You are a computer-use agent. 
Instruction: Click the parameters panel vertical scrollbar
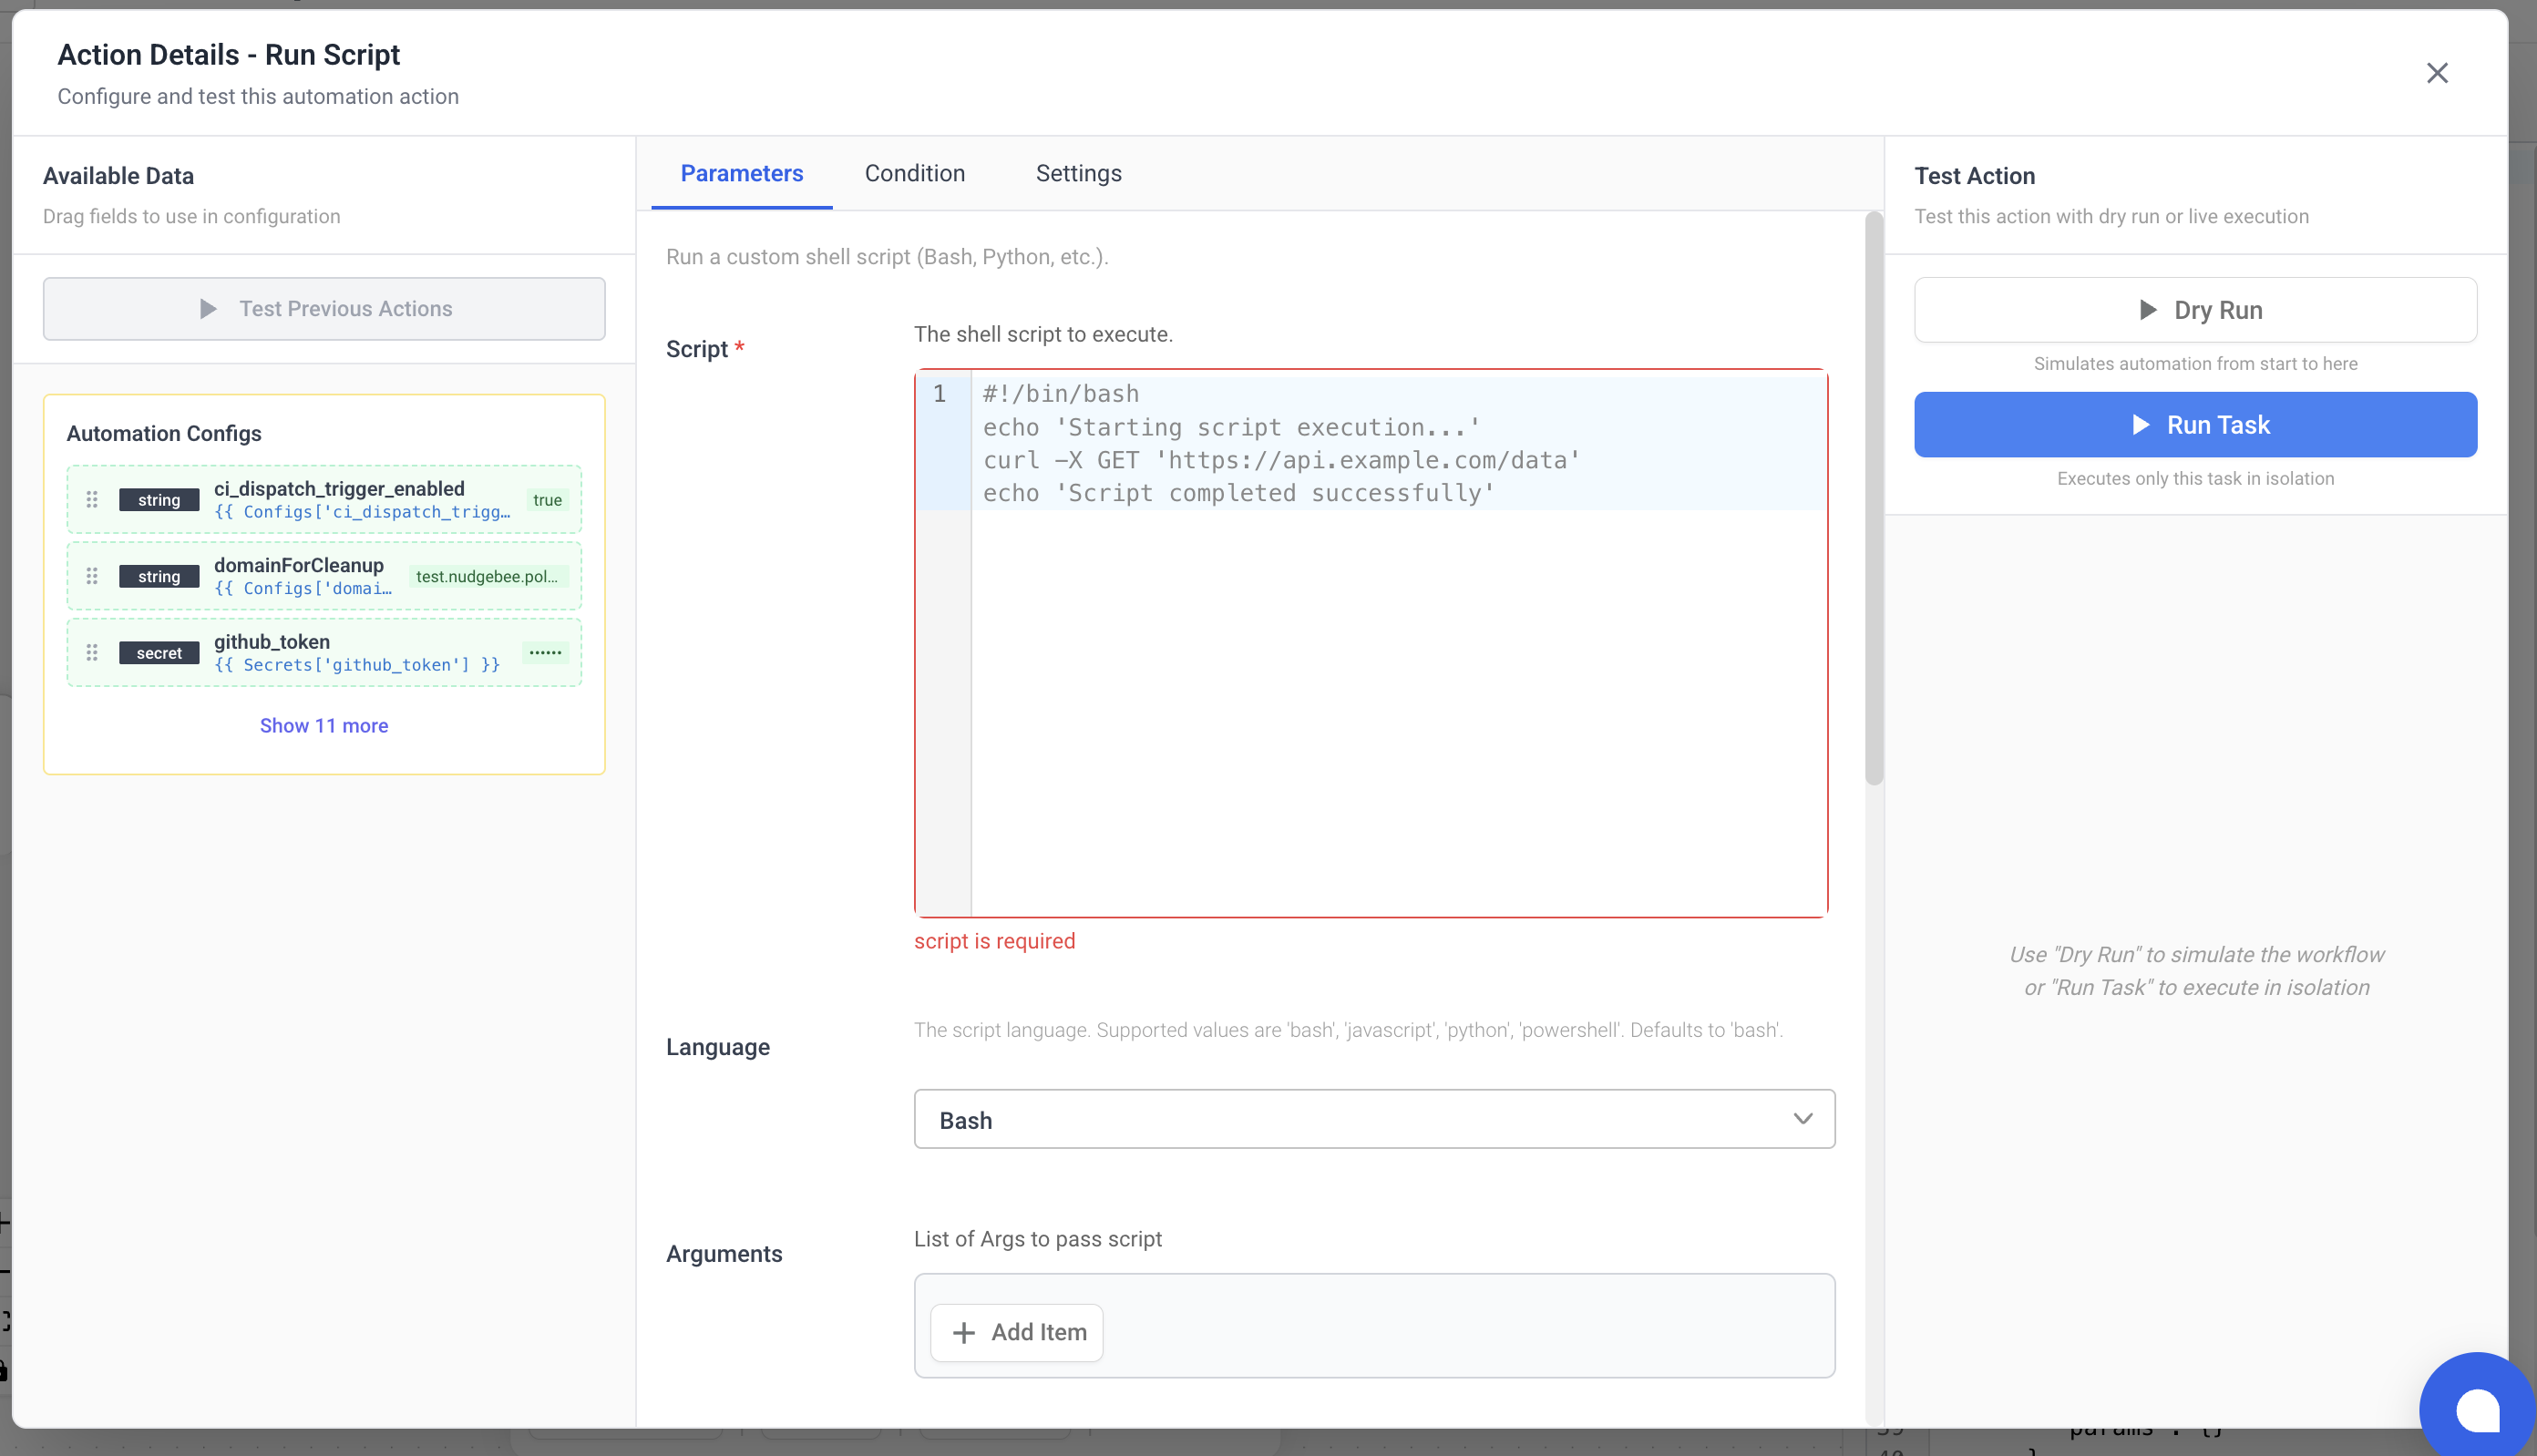[1873, 498]
